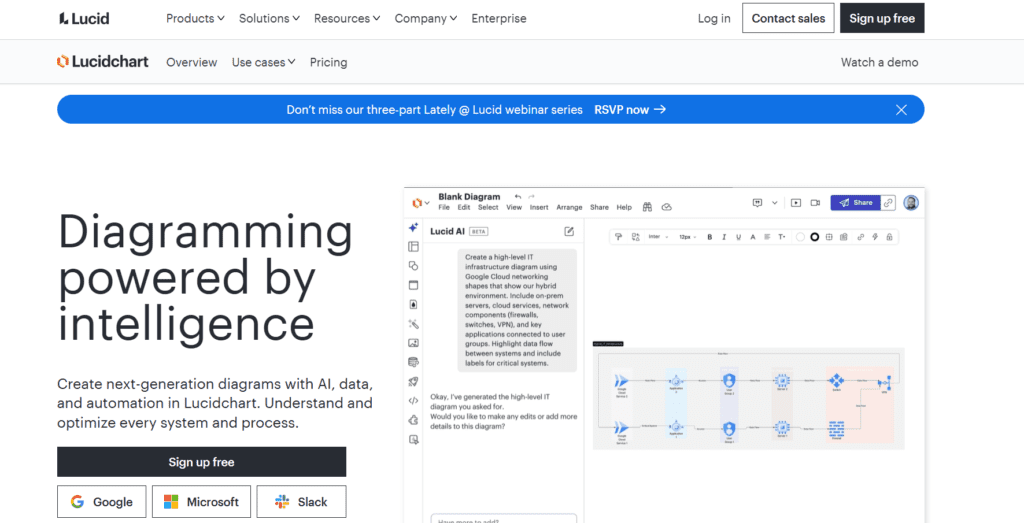Click the RSVP now link in the banner
Viewport: 1024px width, 523px height.
630,110
